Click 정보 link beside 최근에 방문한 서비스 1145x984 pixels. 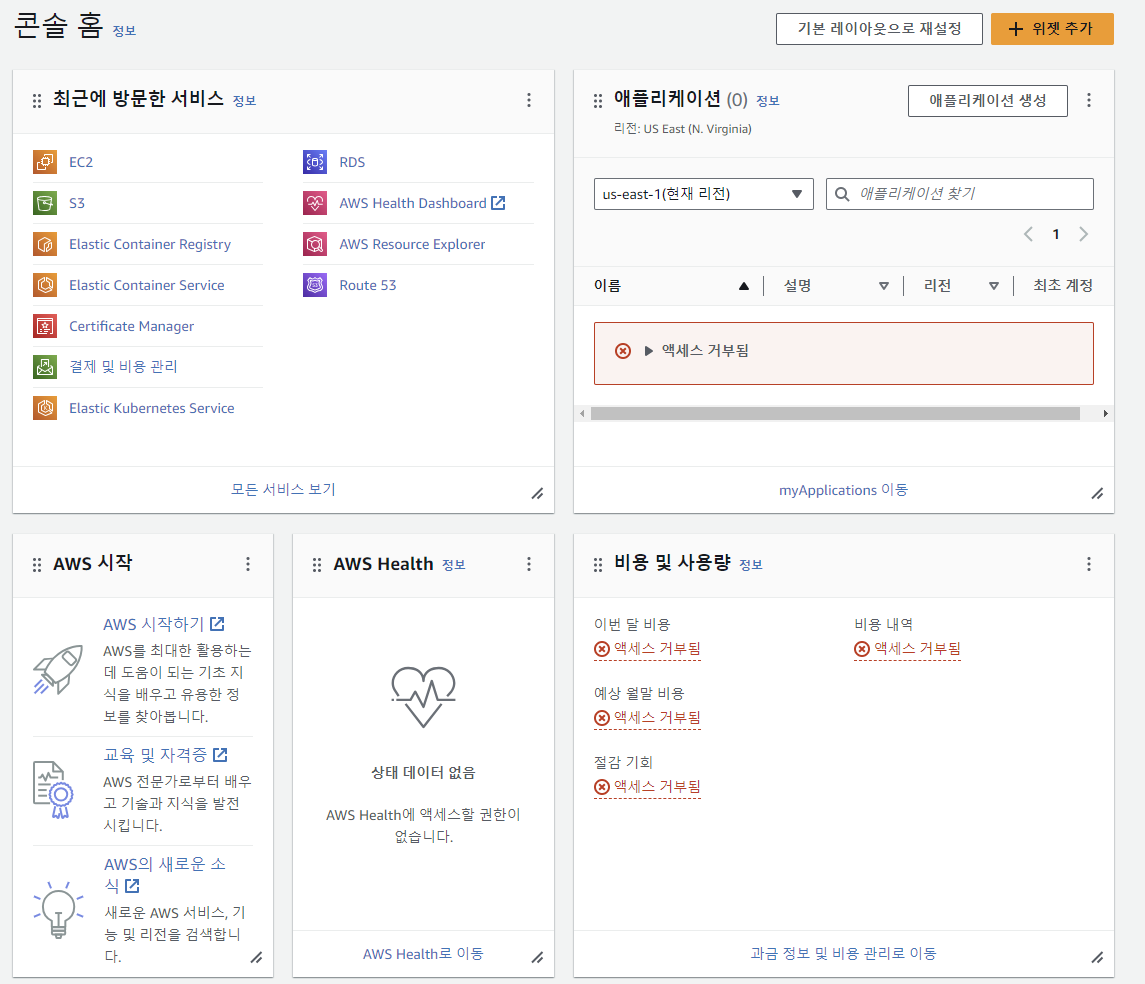(245, 101)
